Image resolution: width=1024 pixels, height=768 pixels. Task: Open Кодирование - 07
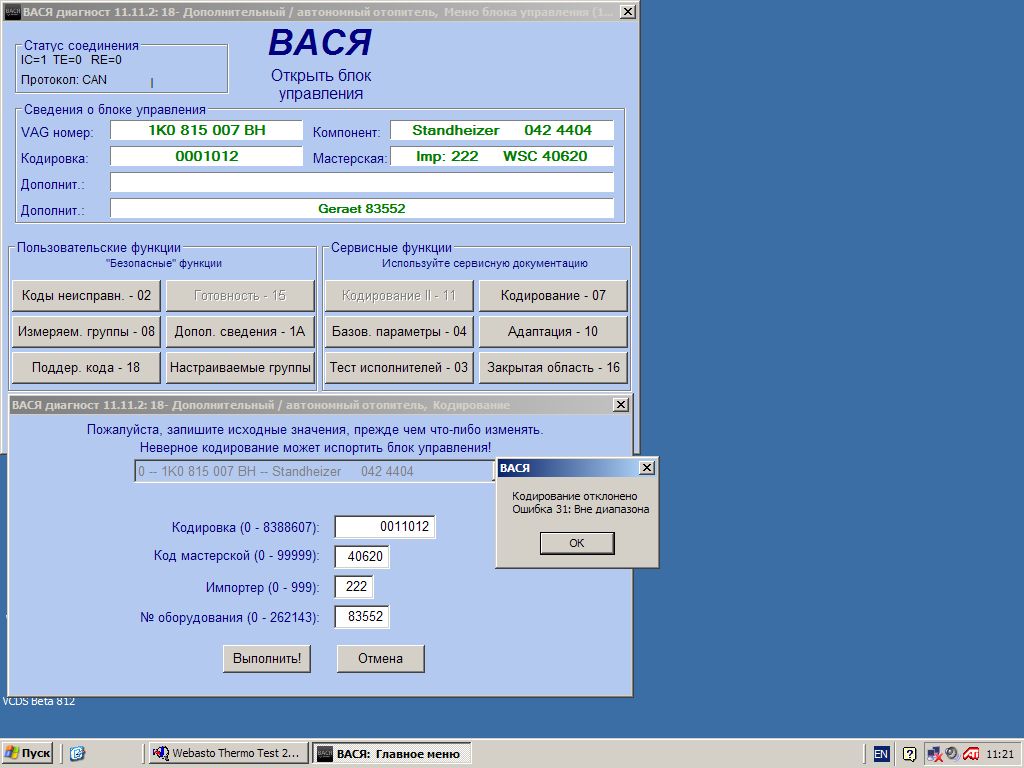click(553, 295)
